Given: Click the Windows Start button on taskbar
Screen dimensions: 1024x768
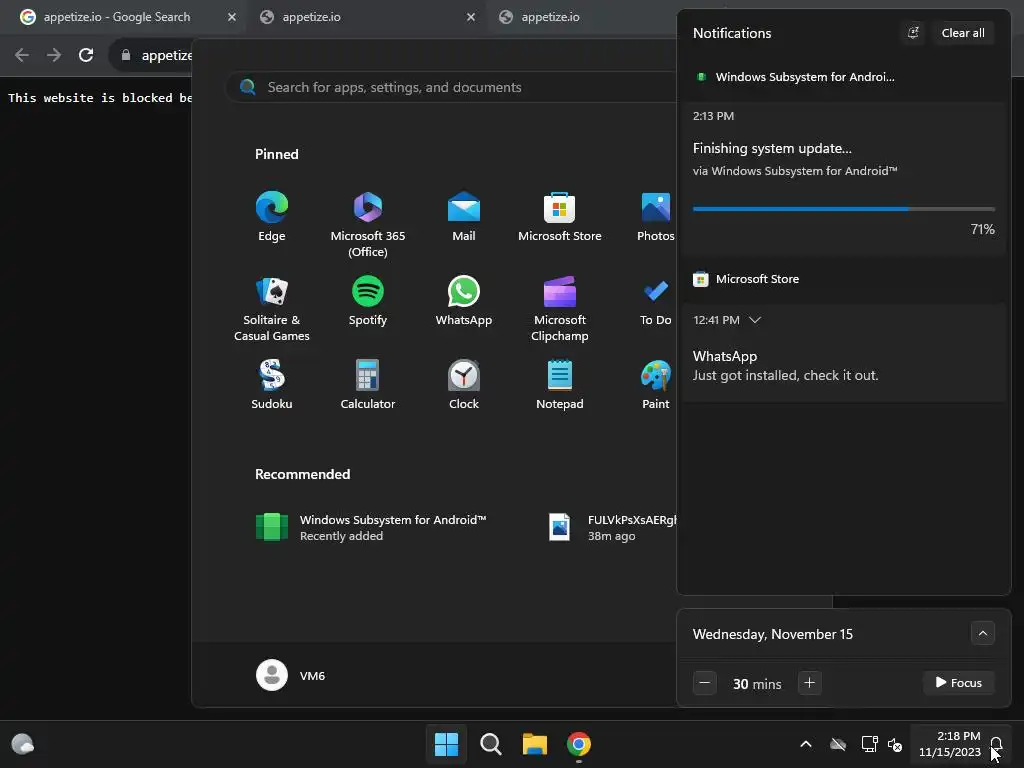Looking at the screenshot, I should coord(447,744).
